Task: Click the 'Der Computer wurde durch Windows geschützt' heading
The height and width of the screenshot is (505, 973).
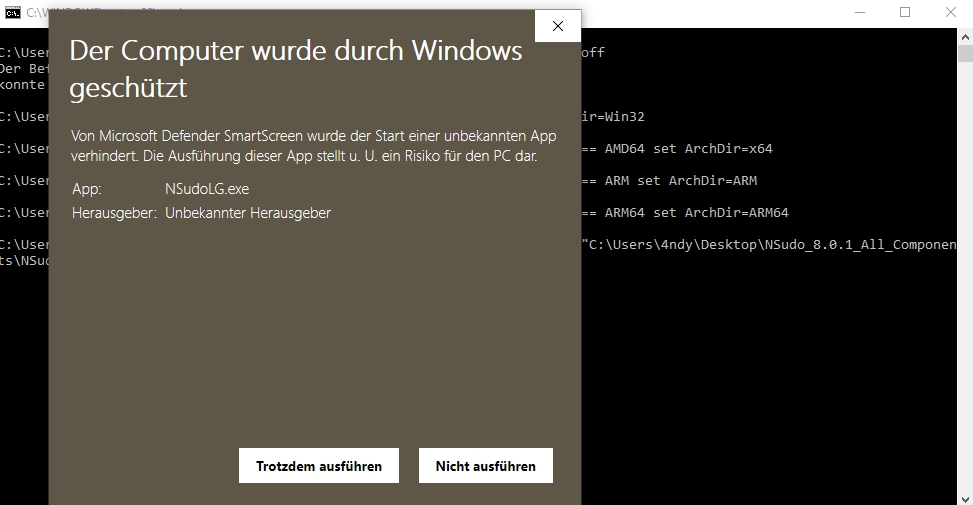Action: point(296,68)
